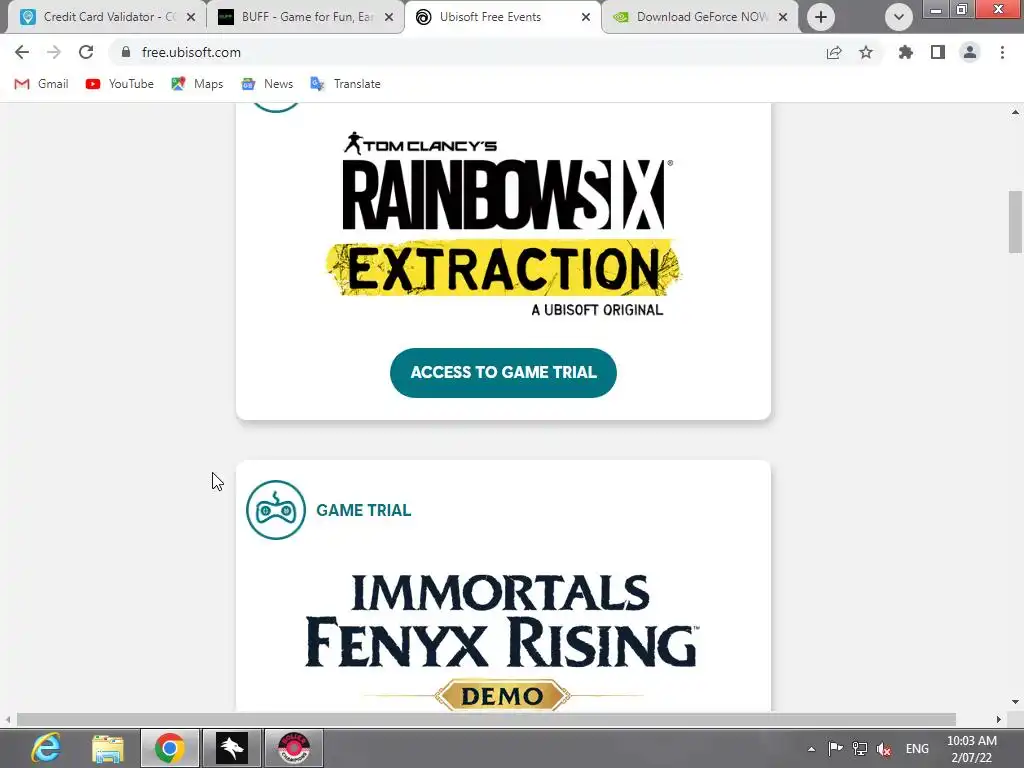Click the horizontal scrollbar thumb
Screen dimensions: 1024x768
click(x=486, y=719)
